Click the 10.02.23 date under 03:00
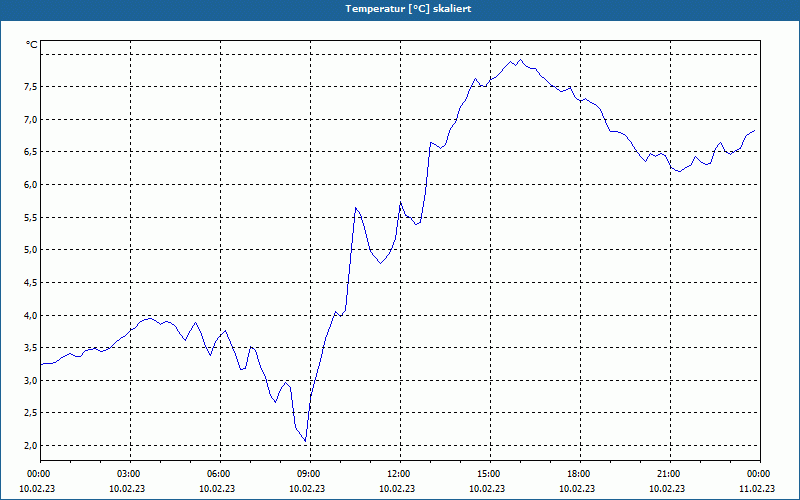Screen dimensions: 800x500 pyautogui.click(x=127, y=488)
